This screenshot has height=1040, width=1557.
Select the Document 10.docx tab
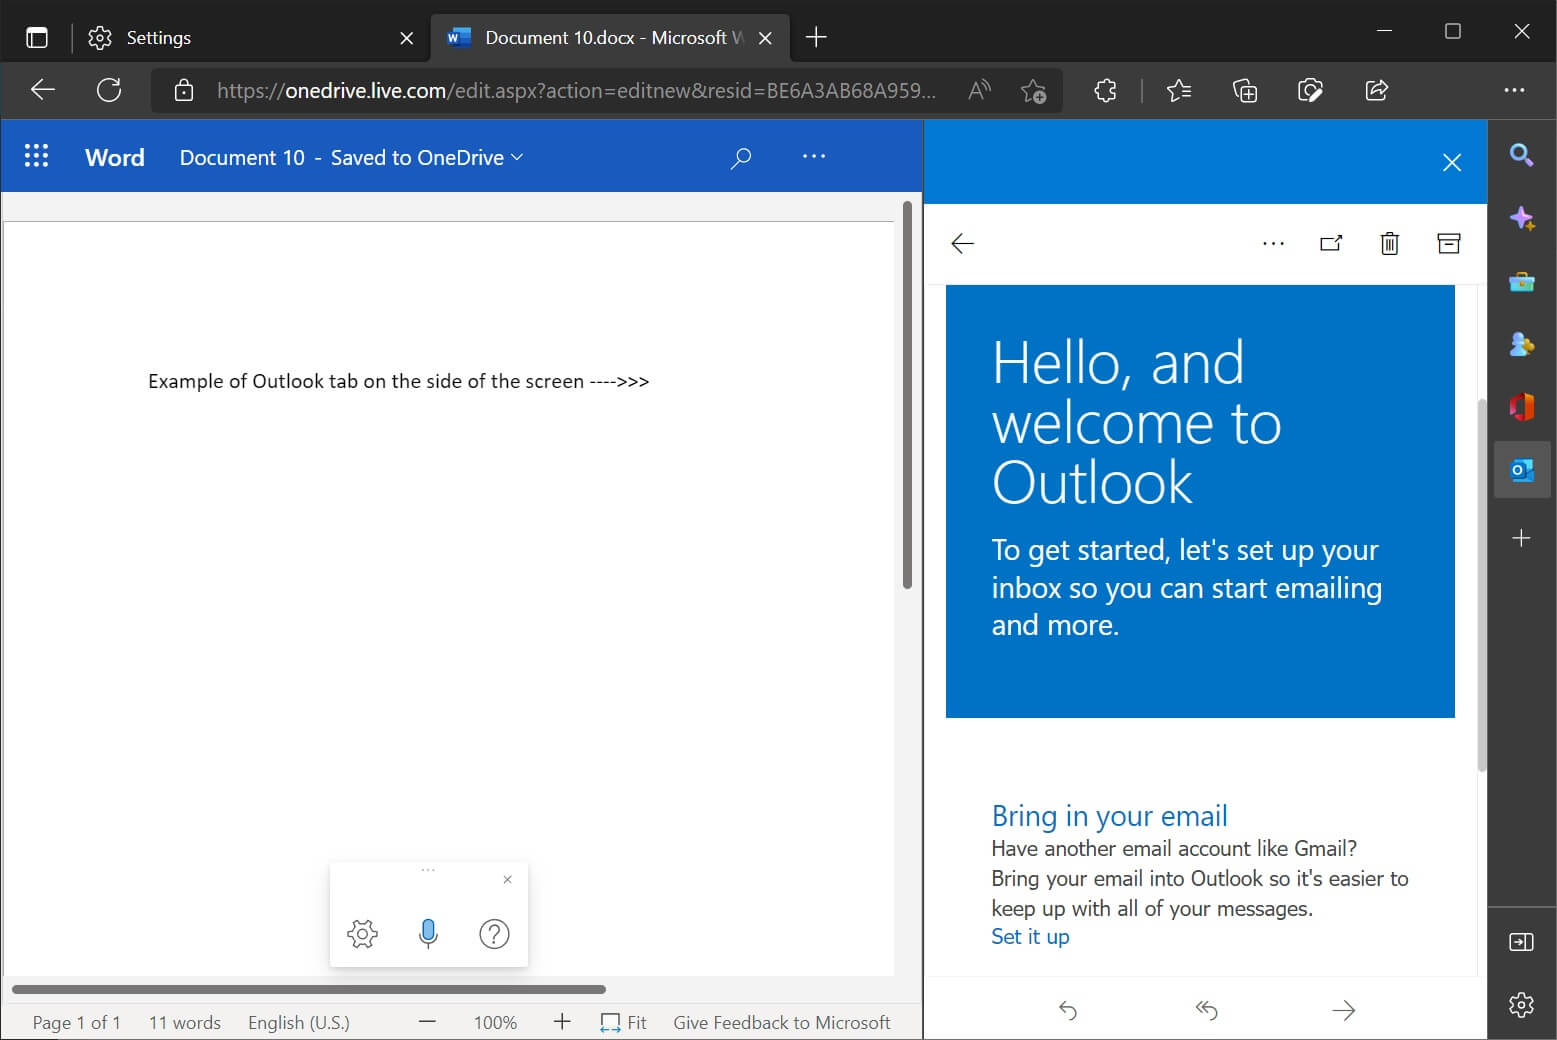coord(610,38)
